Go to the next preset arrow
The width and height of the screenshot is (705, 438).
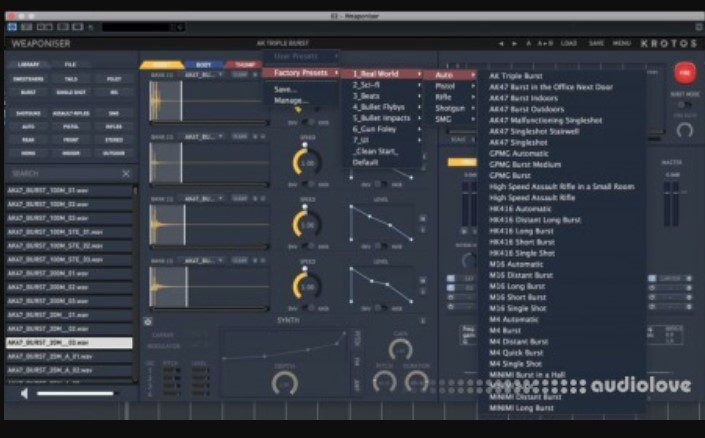pyautogui.click(x=515, y=44)
